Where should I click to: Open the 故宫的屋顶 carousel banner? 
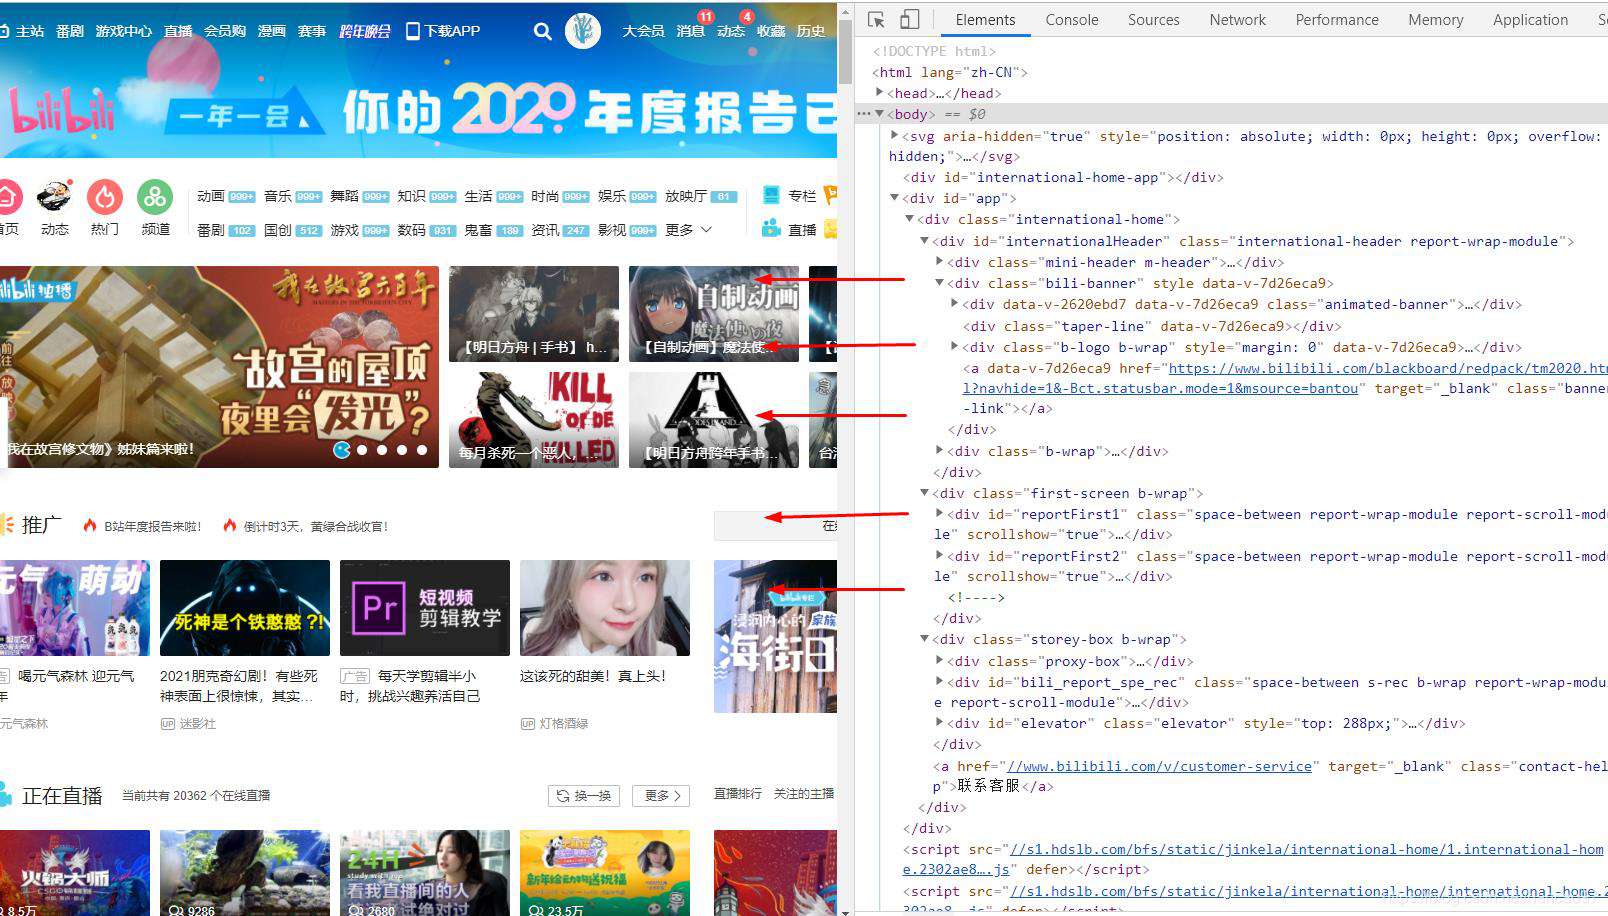pyautogui.click(x=219, y=366)
